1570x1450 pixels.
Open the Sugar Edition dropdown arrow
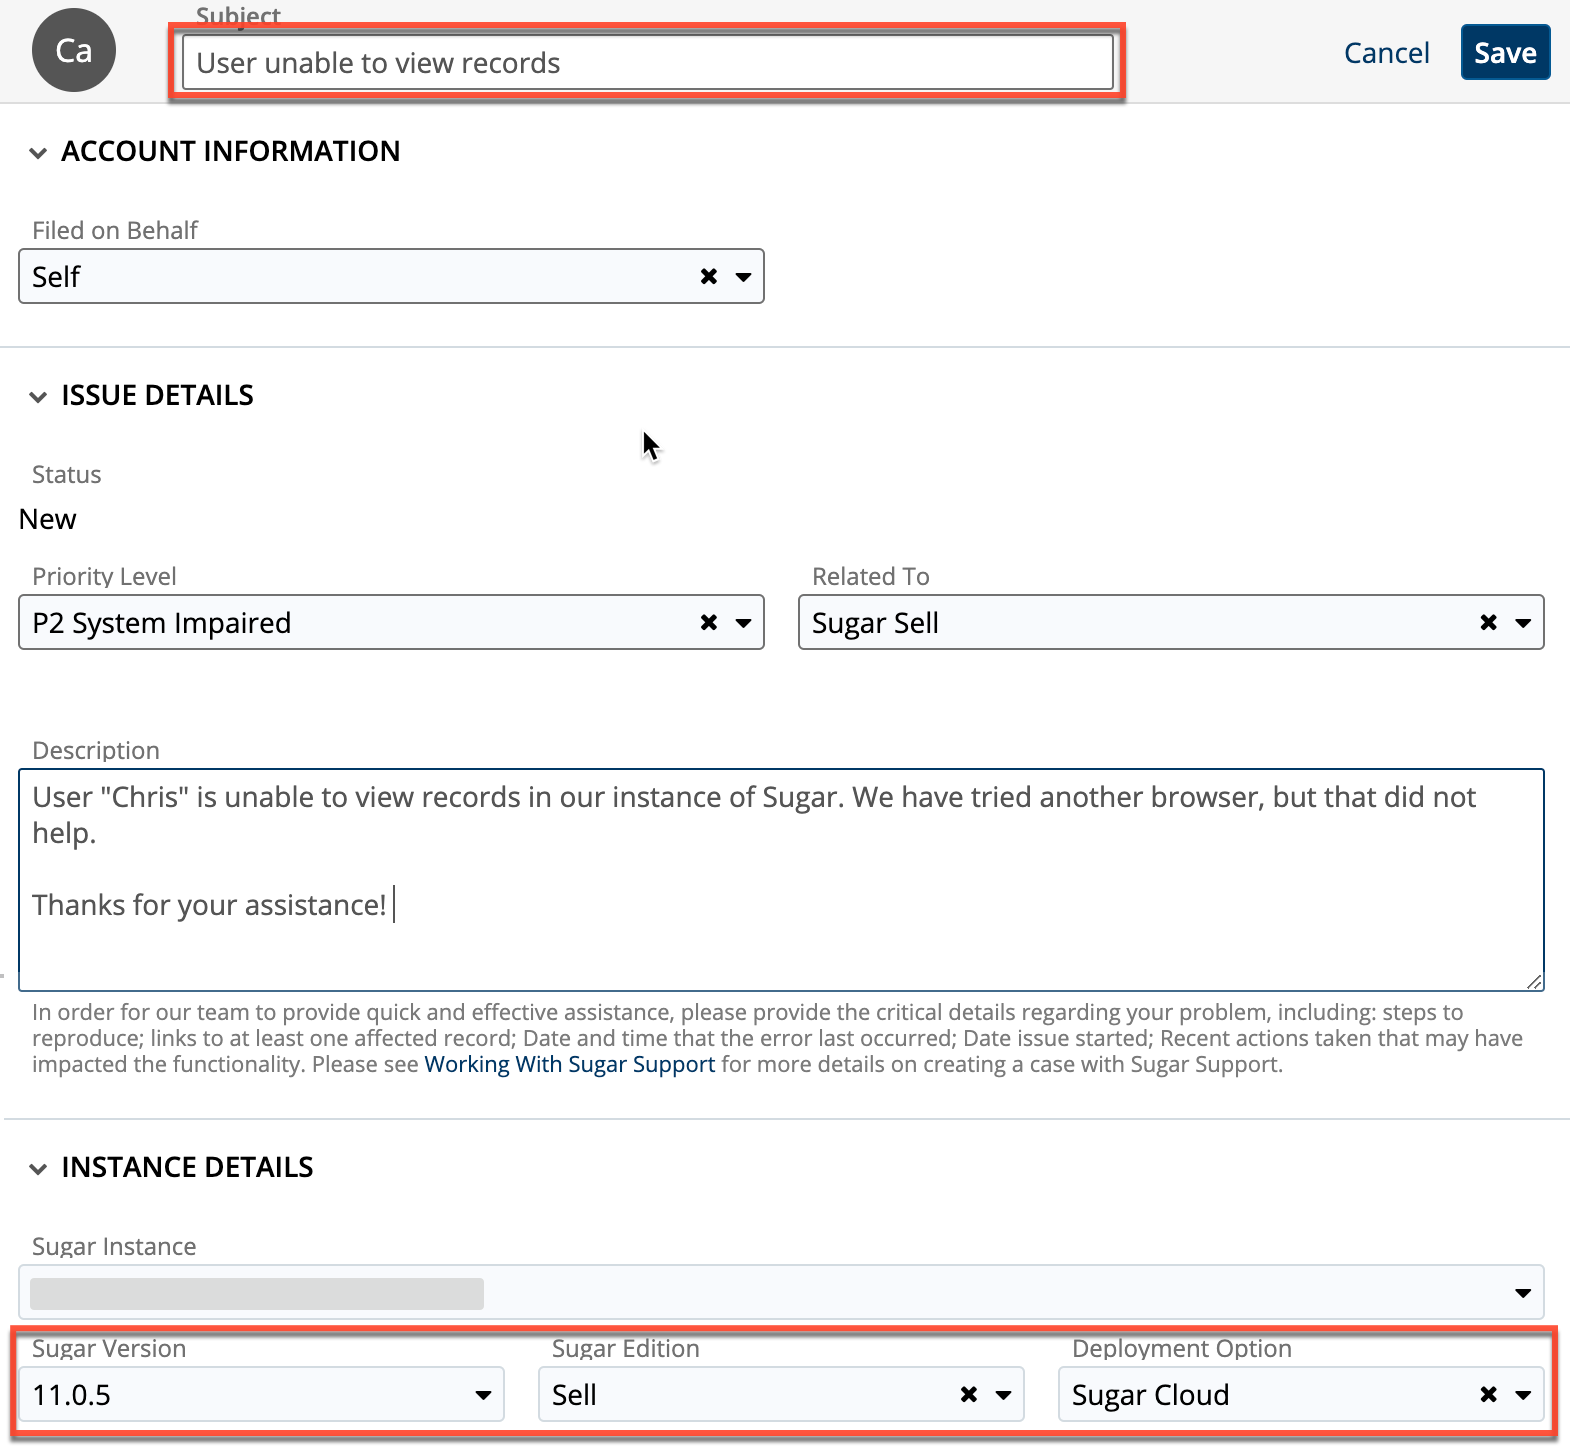[1003, 1395]
